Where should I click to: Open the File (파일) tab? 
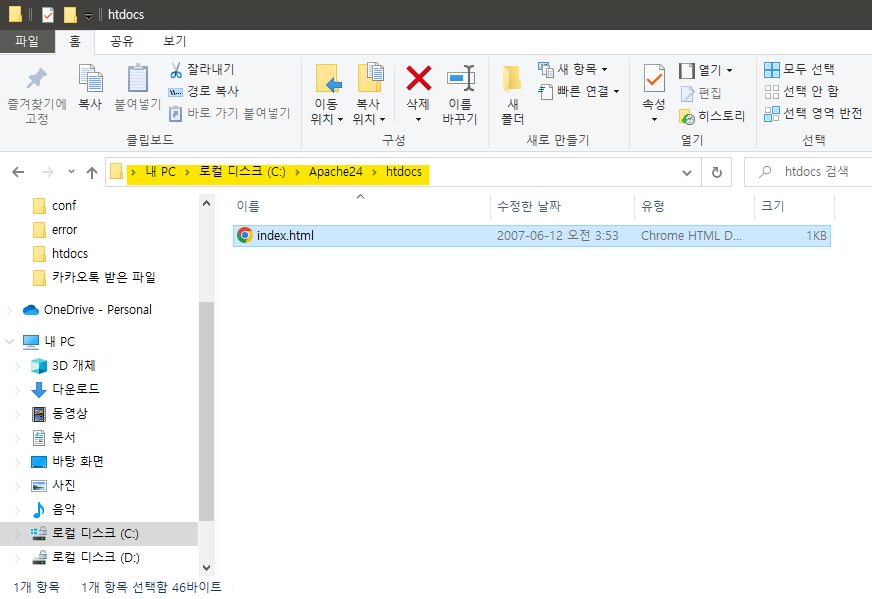point(27,42)
